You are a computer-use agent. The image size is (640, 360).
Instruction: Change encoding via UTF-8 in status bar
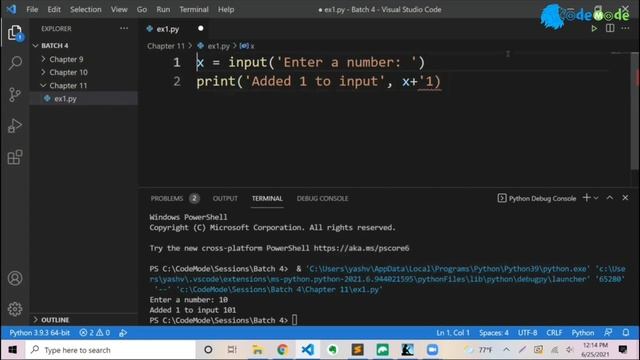coord(527,333)
